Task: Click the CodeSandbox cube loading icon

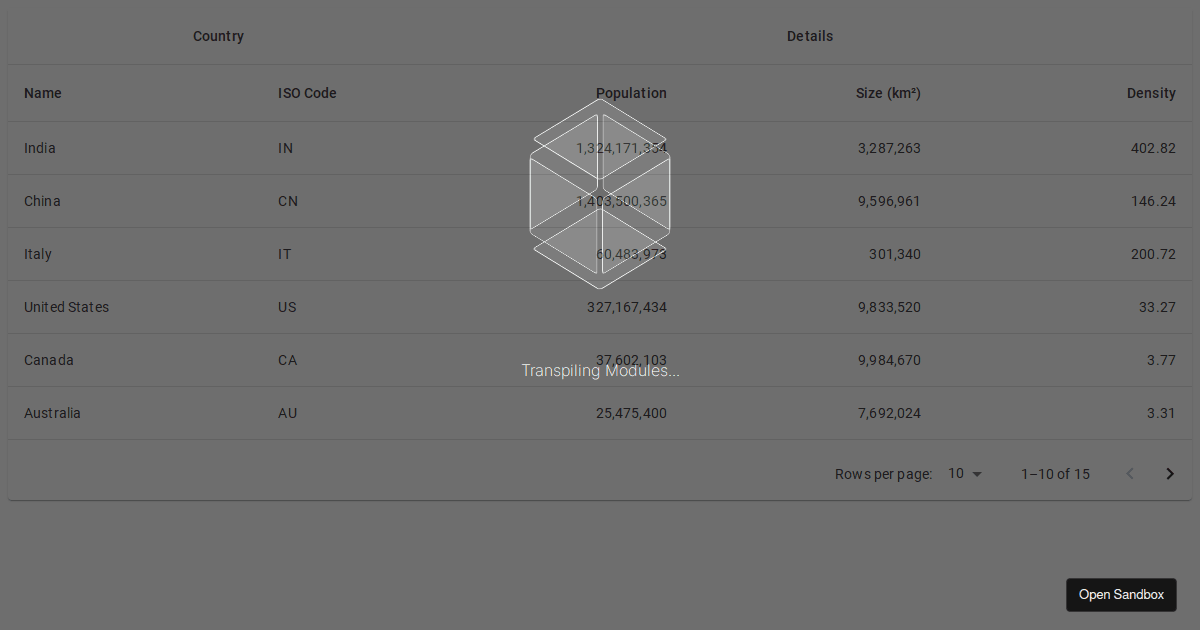Action: [600, 200]
